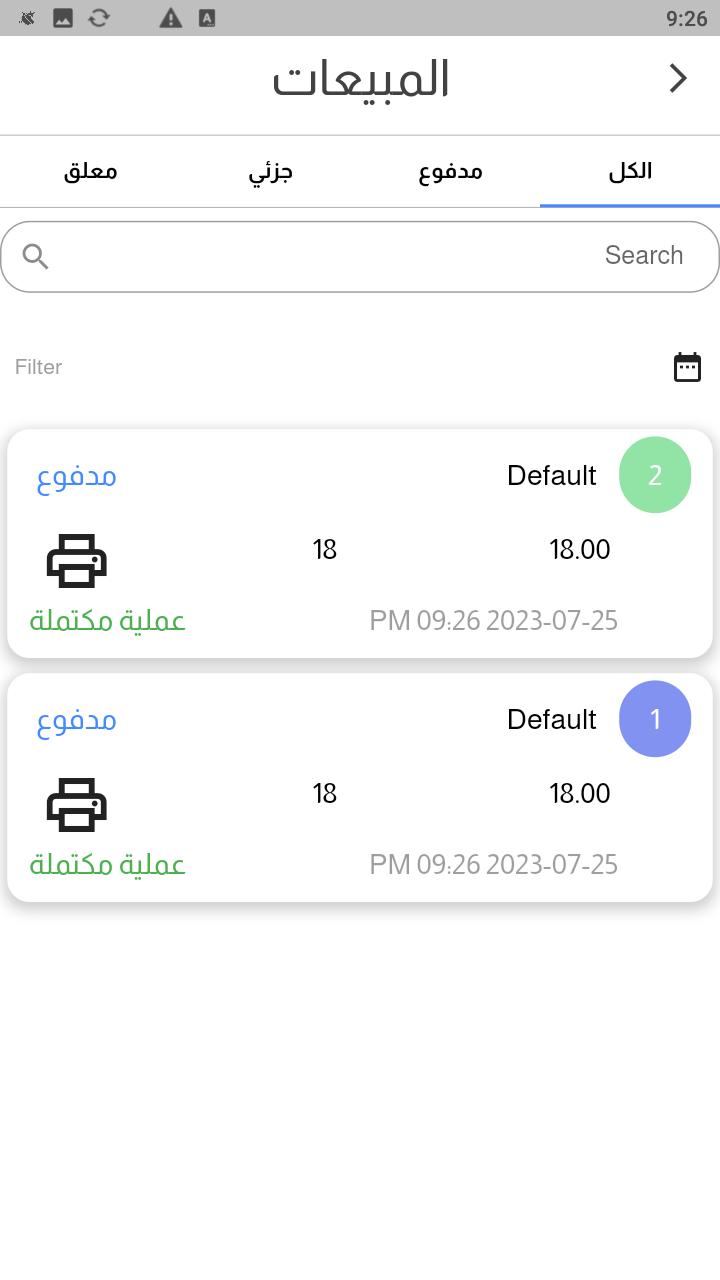The height and width of the screenshot is (1280, 720).
Task: Switch to the جزئي tab
Action: 270,171
